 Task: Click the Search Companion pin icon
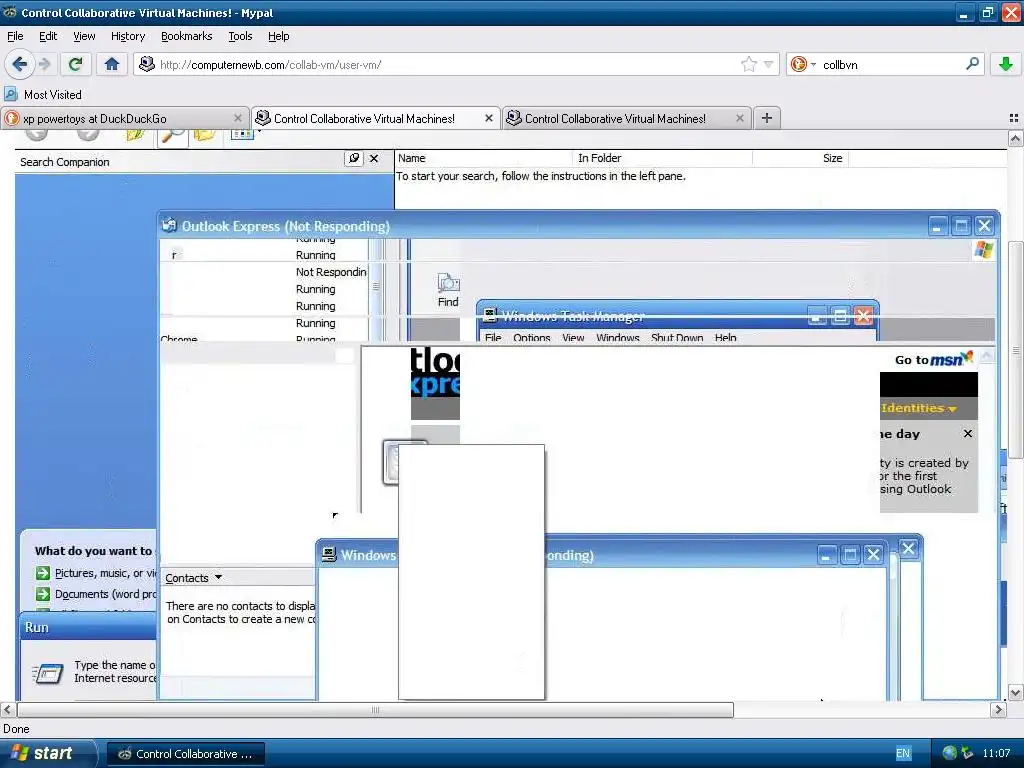(x=353, y=159)
